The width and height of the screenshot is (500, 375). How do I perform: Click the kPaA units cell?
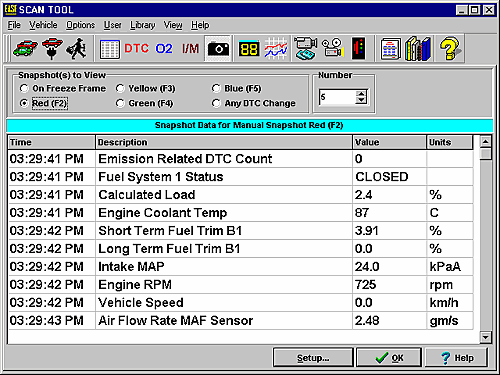[450, 267]
